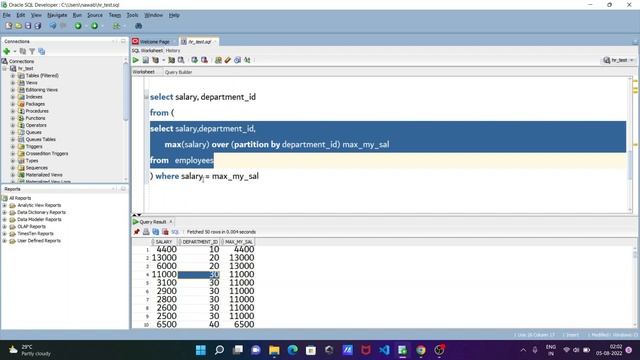This screenshot has height=360, width=640.
Task: Click the Filter funnel icon in Connections
Action: (32, 51)
